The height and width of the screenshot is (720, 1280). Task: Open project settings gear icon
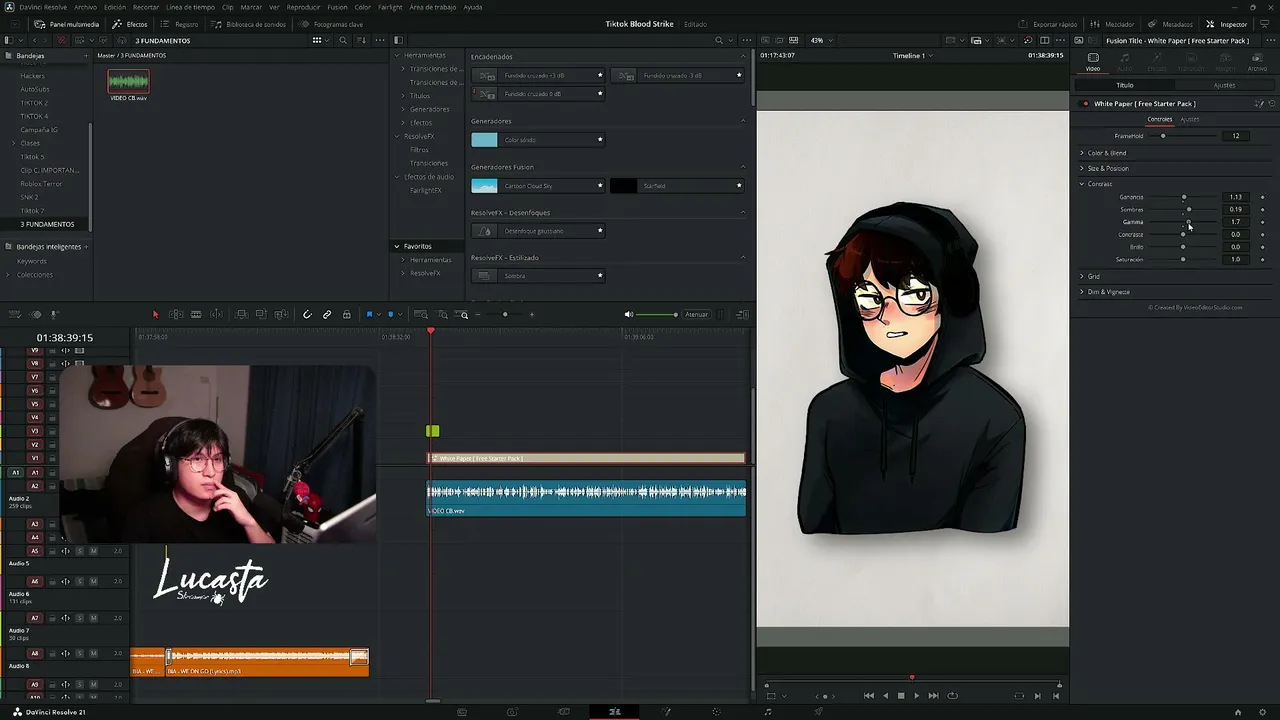(x=1261, y=712)
